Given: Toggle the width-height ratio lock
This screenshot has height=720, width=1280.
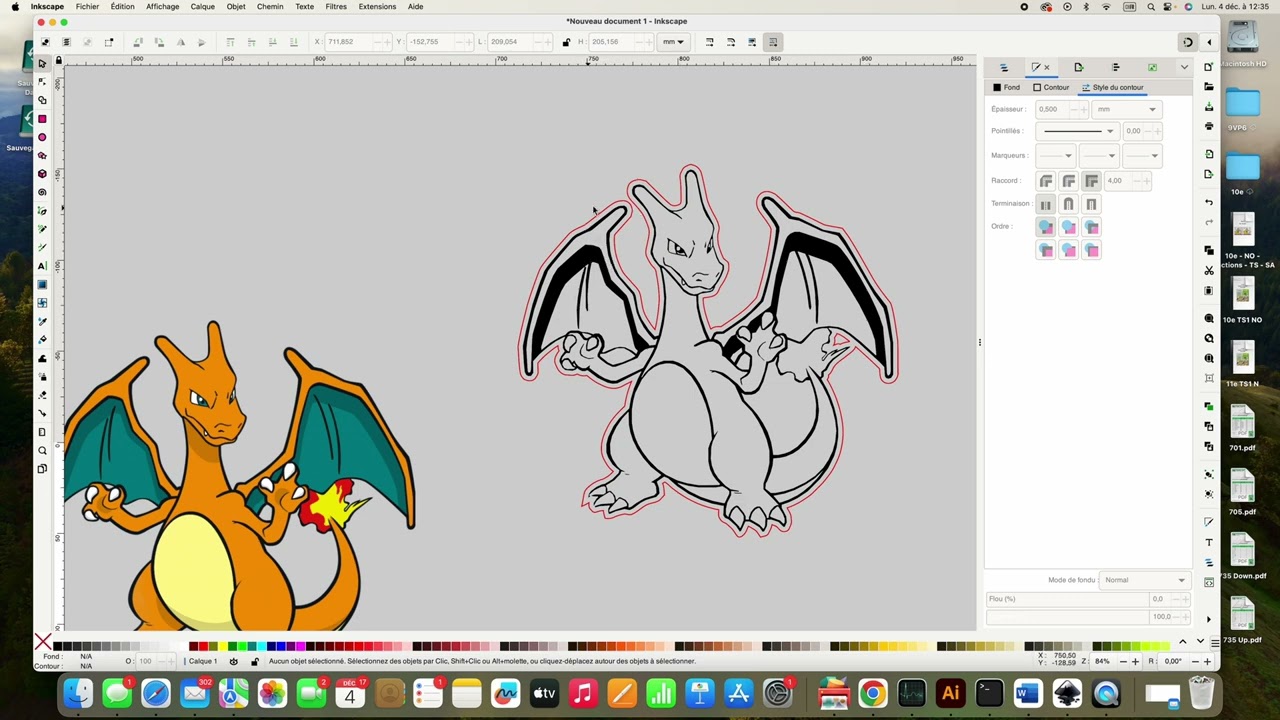Looking at the screenshot, I should pyautogui.click(x=566, y=42).
